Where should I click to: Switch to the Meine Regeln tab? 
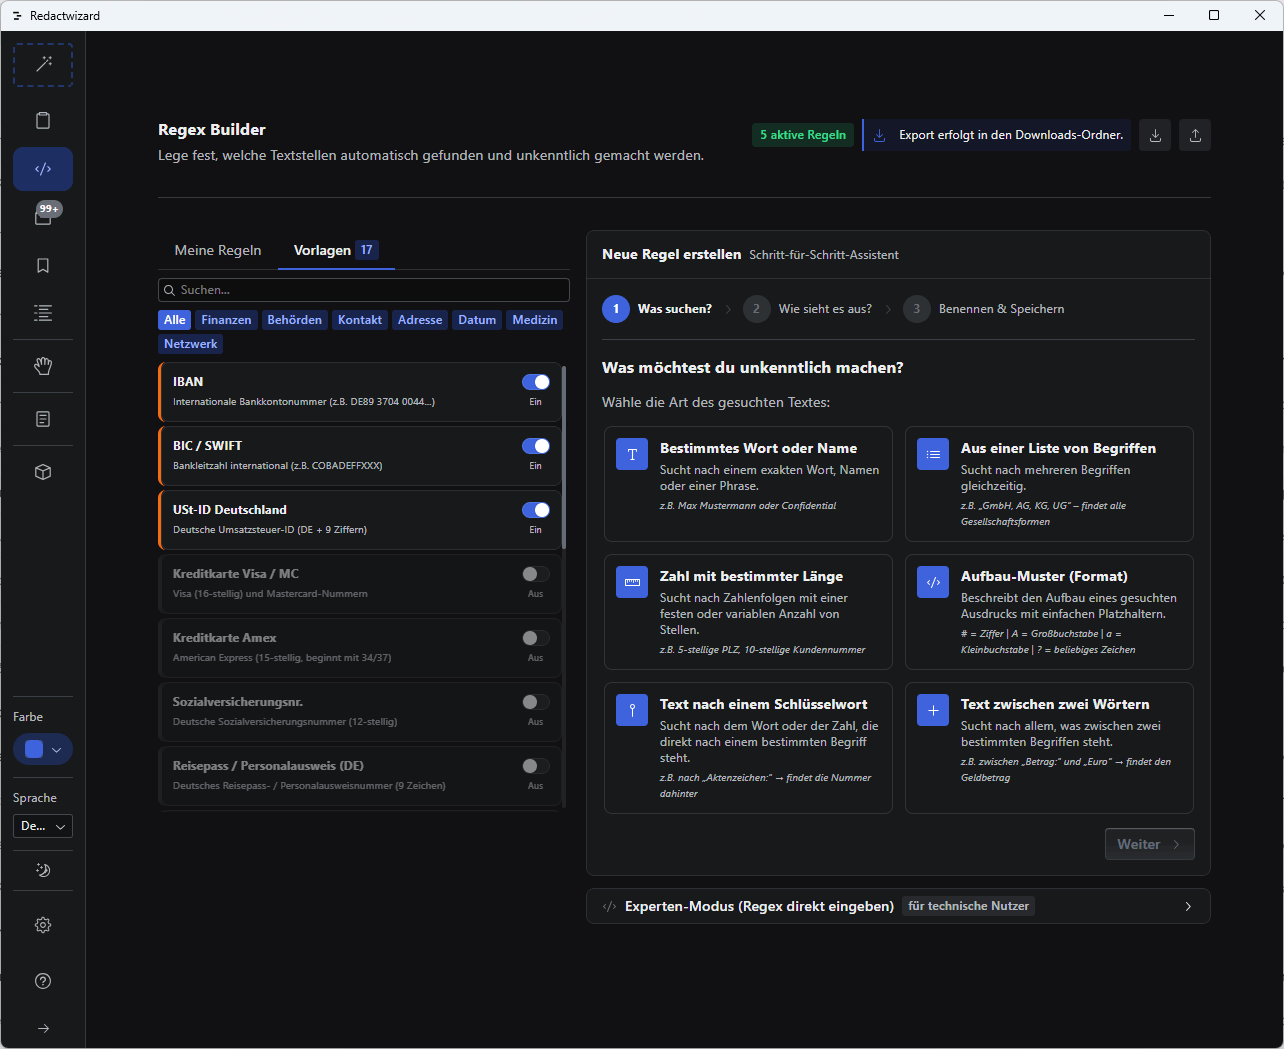click(x=218, y=250)
